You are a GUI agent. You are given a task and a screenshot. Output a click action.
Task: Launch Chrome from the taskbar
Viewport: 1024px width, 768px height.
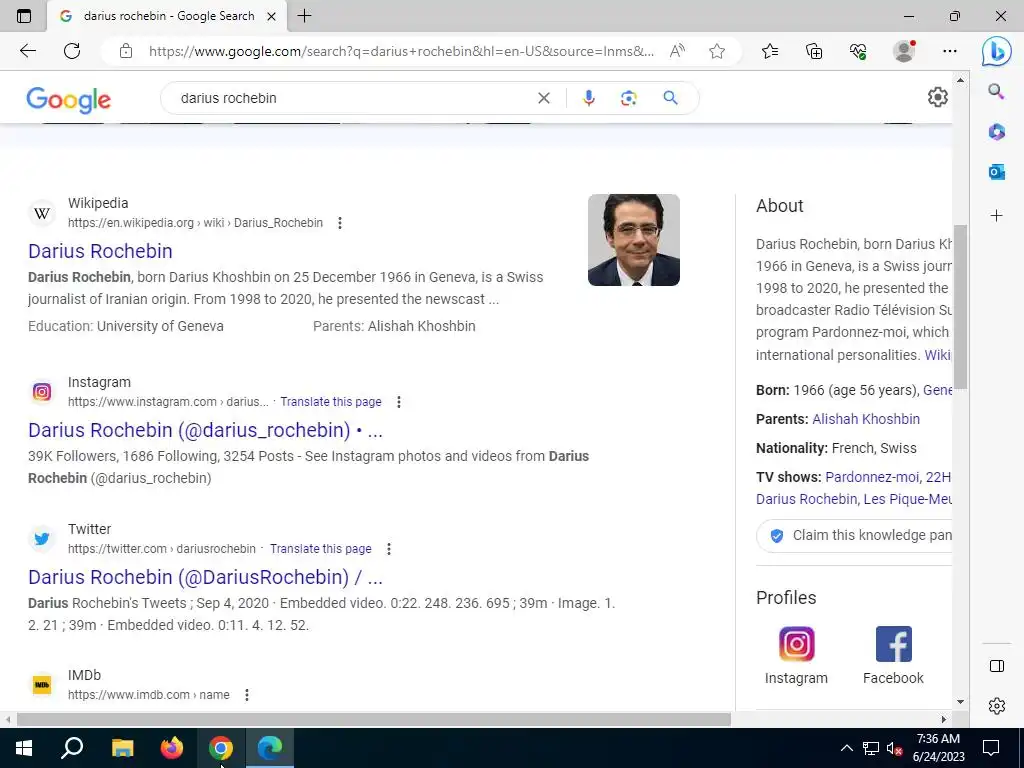tap(221, 748)
